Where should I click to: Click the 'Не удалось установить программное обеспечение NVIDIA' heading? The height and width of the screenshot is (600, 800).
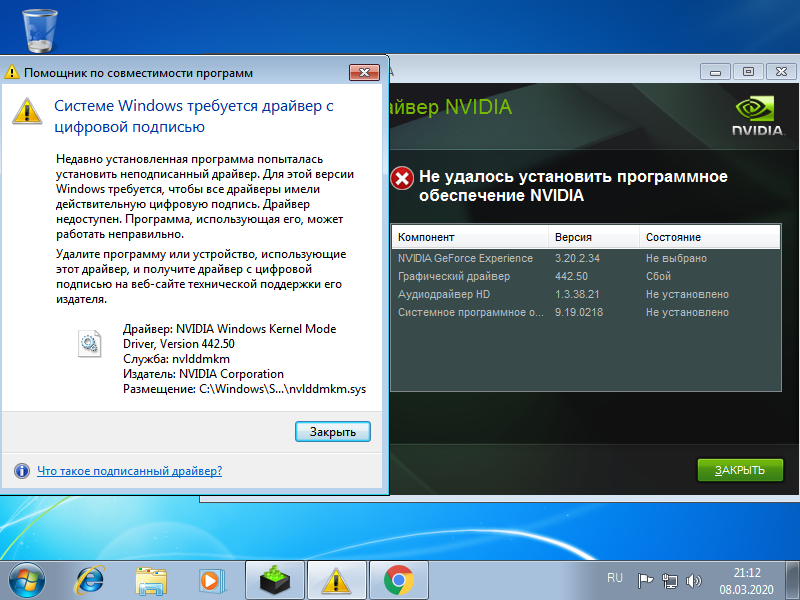tap(573, 186)
